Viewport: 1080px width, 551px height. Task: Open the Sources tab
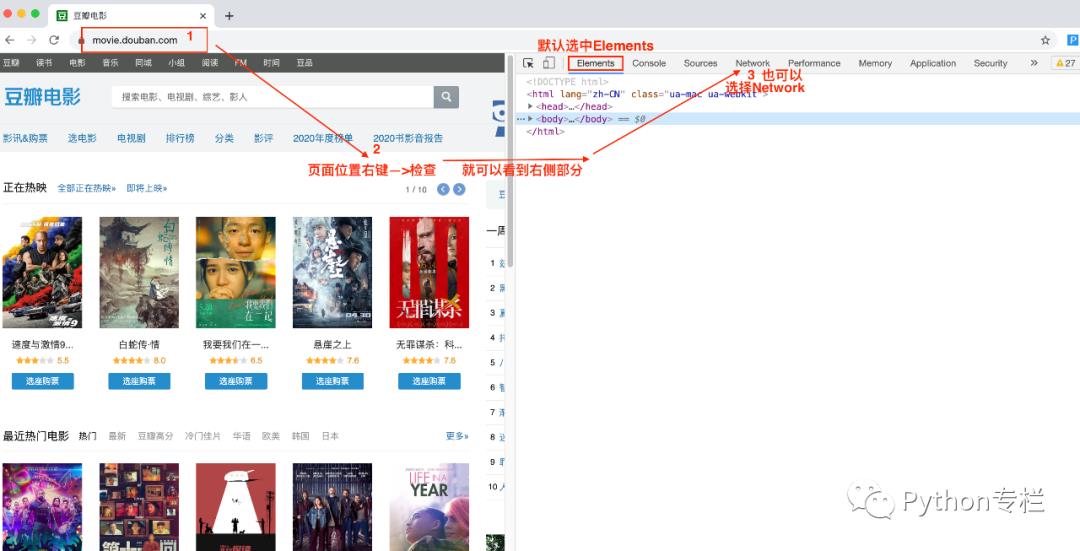click(700, 63)
